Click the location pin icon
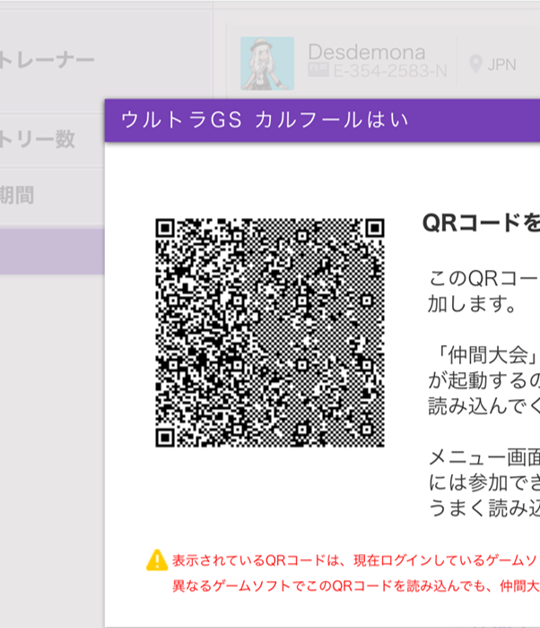 pyautogui.click(x=475, y=64)
